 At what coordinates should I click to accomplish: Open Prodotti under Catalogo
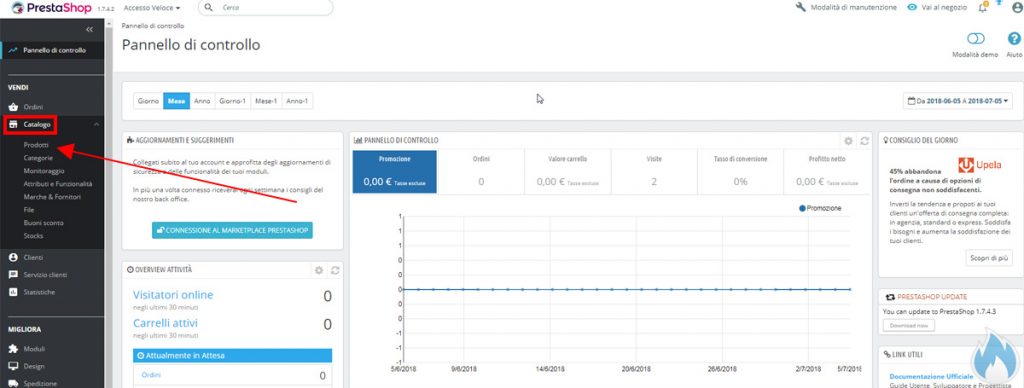pos(36,145)
